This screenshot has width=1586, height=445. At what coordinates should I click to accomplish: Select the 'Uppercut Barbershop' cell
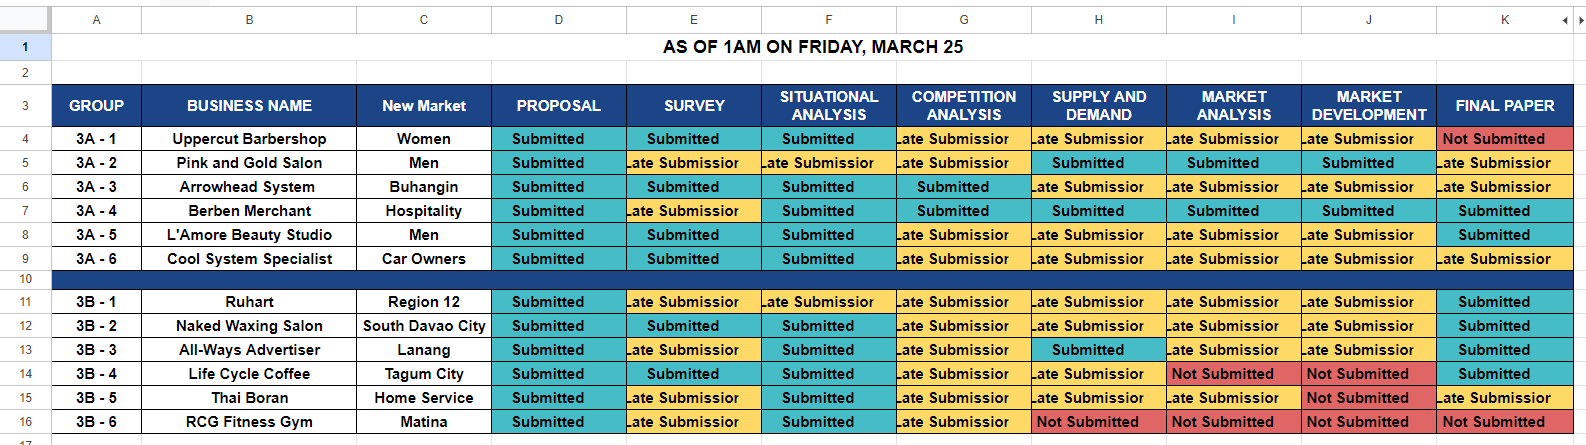249,139
